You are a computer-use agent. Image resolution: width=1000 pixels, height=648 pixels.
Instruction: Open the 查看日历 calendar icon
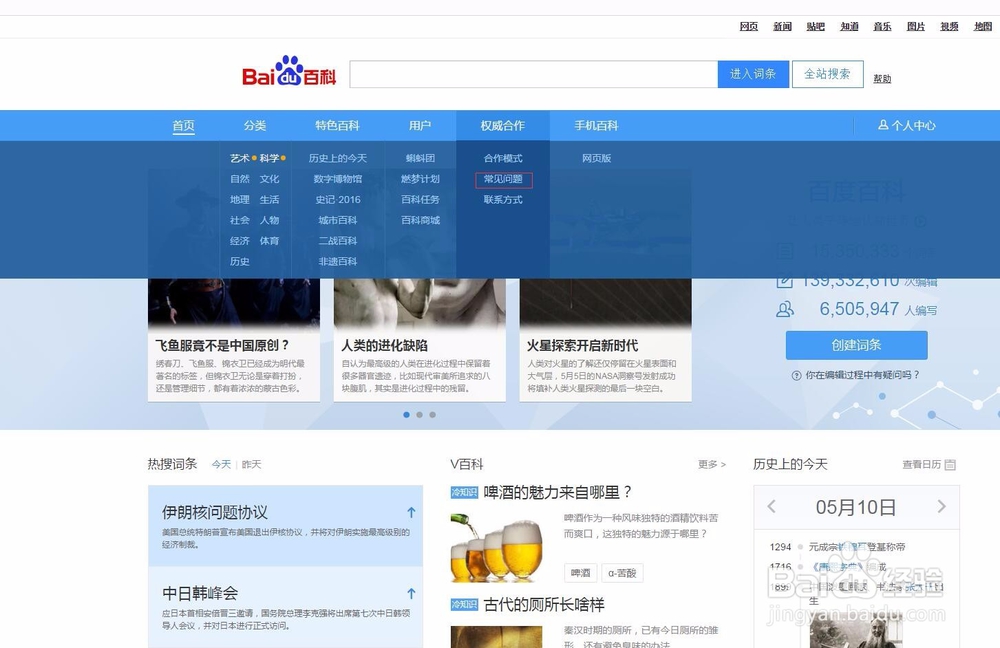950,464
